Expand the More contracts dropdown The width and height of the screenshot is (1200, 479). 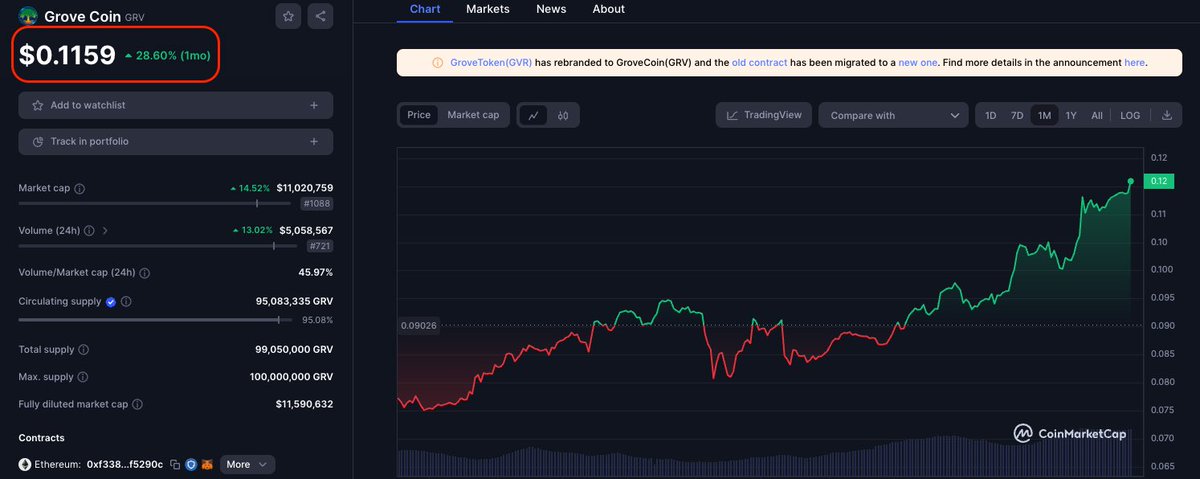click(247, 465)
